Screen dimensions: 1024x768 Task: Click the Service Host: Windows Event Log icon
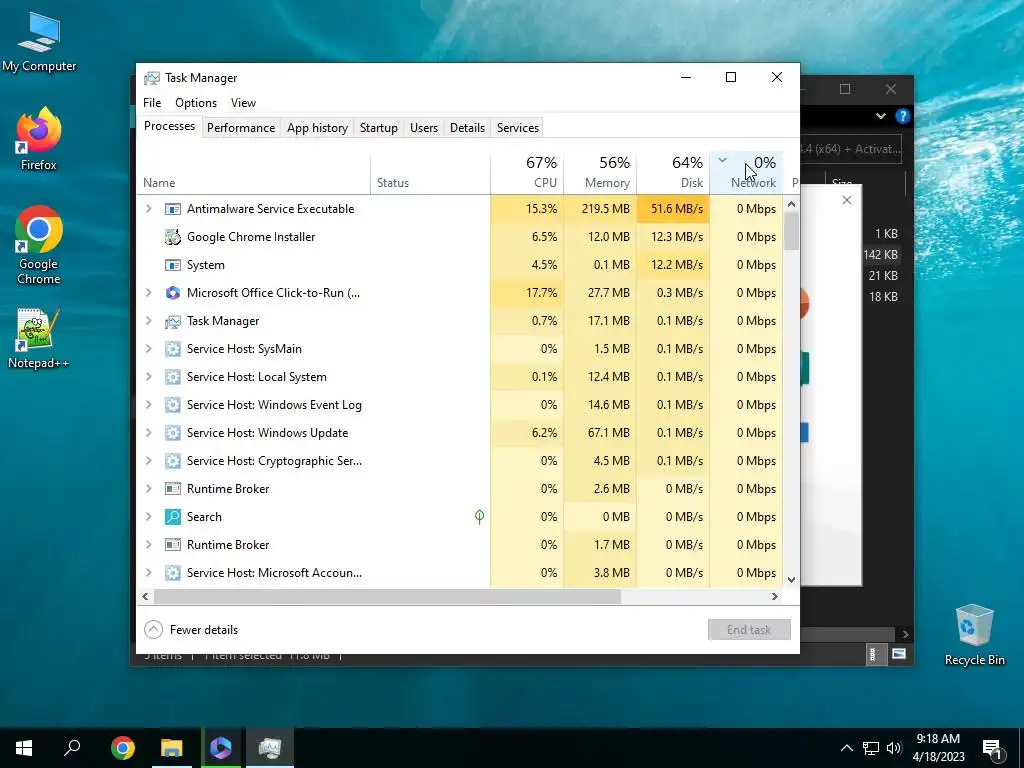click(x=172, y=405)
